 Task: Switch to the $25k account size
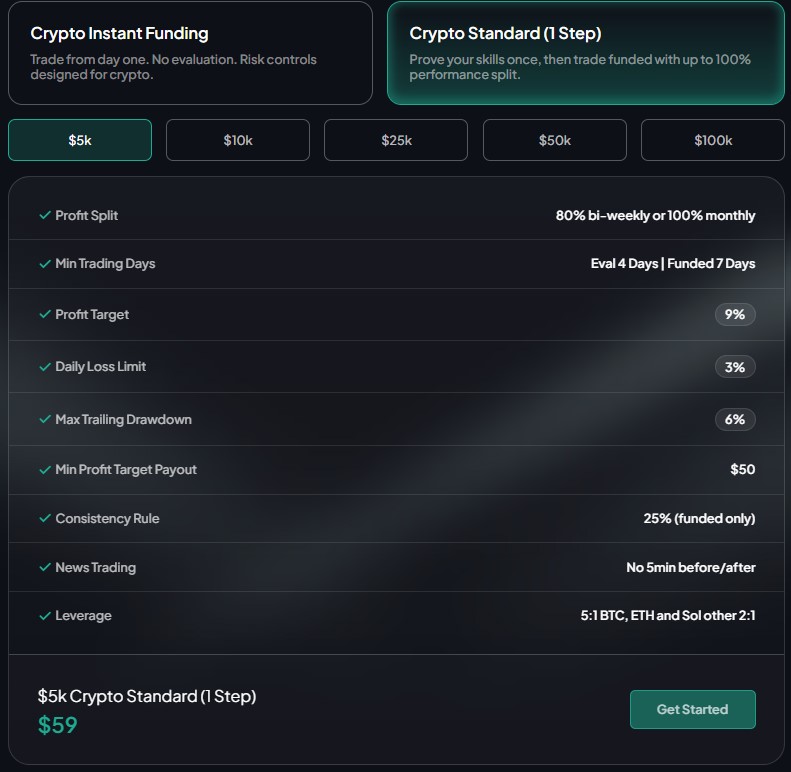[x=396, y=140]
